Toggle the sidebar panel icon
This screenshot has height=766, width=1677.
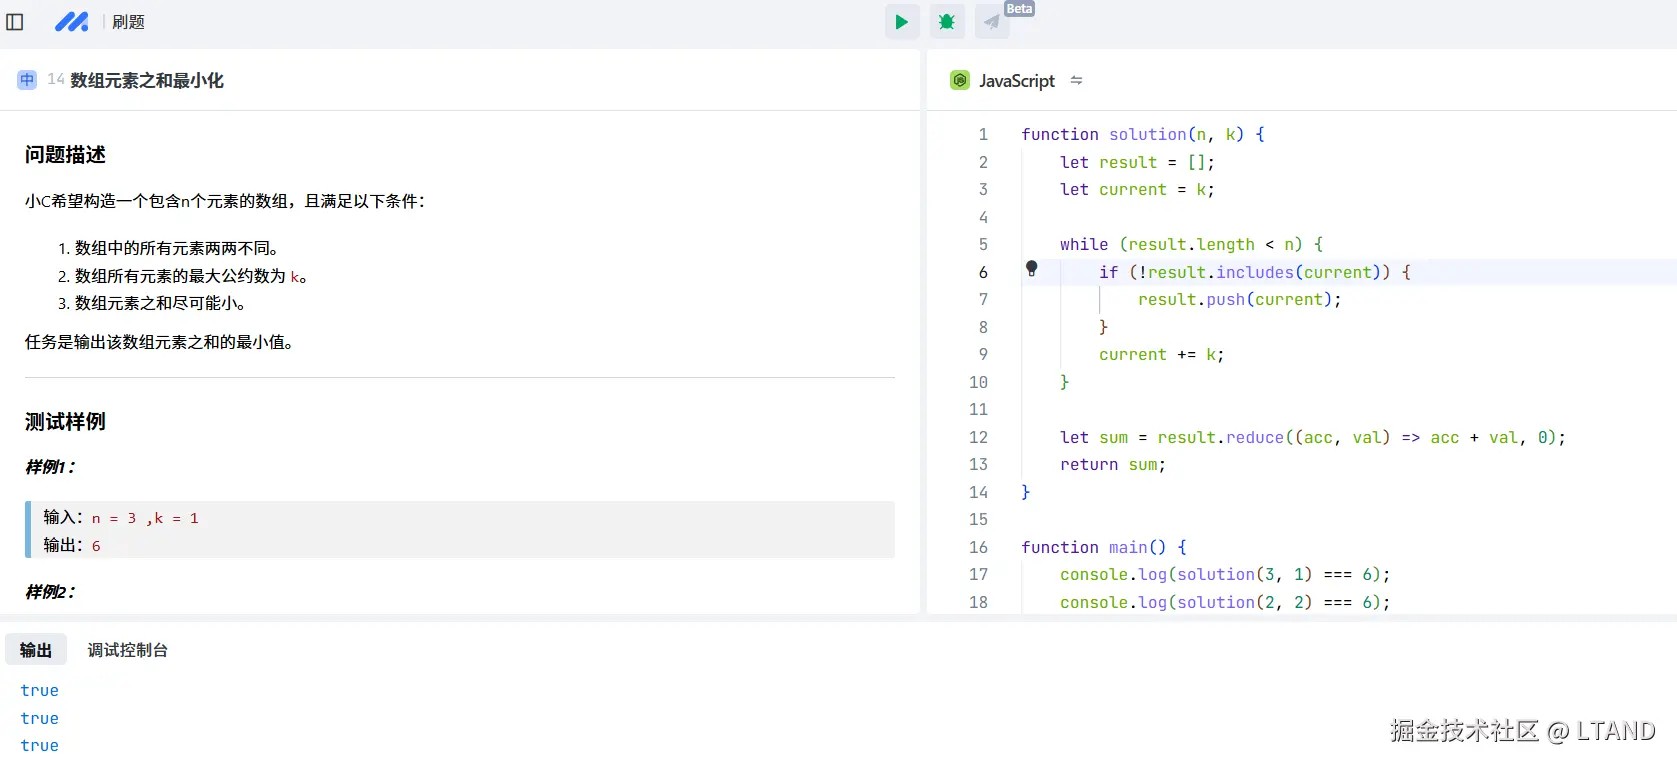click(x=15, y=22)
